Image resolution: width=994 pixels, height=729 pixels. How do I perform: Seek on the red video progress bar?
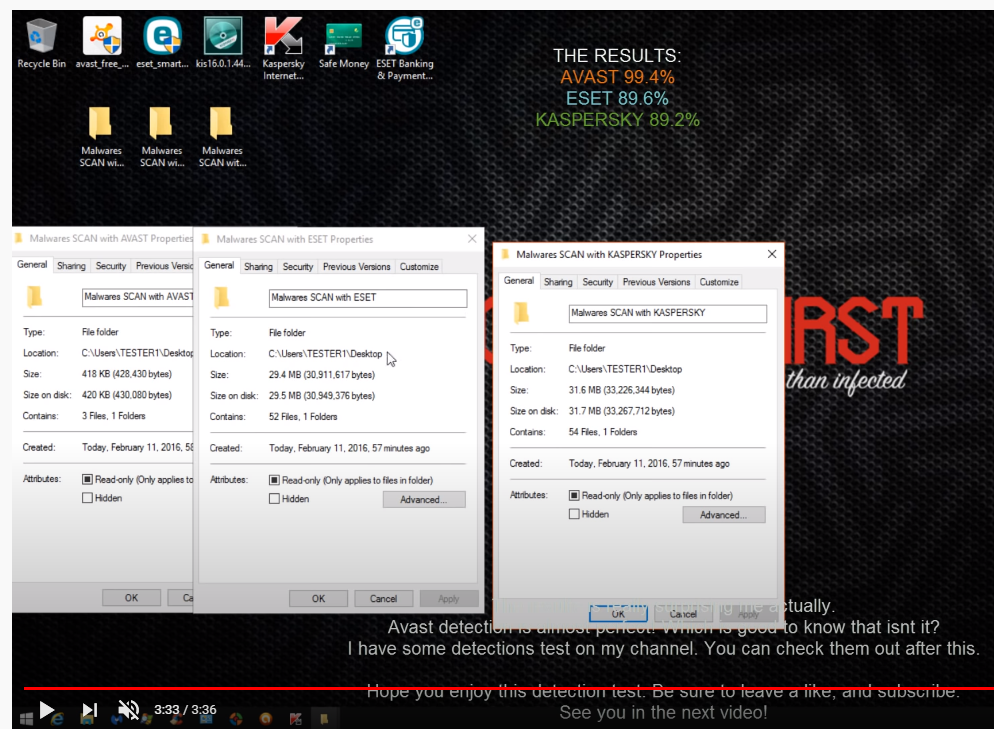pyautogui.click(x=509, y=688)
